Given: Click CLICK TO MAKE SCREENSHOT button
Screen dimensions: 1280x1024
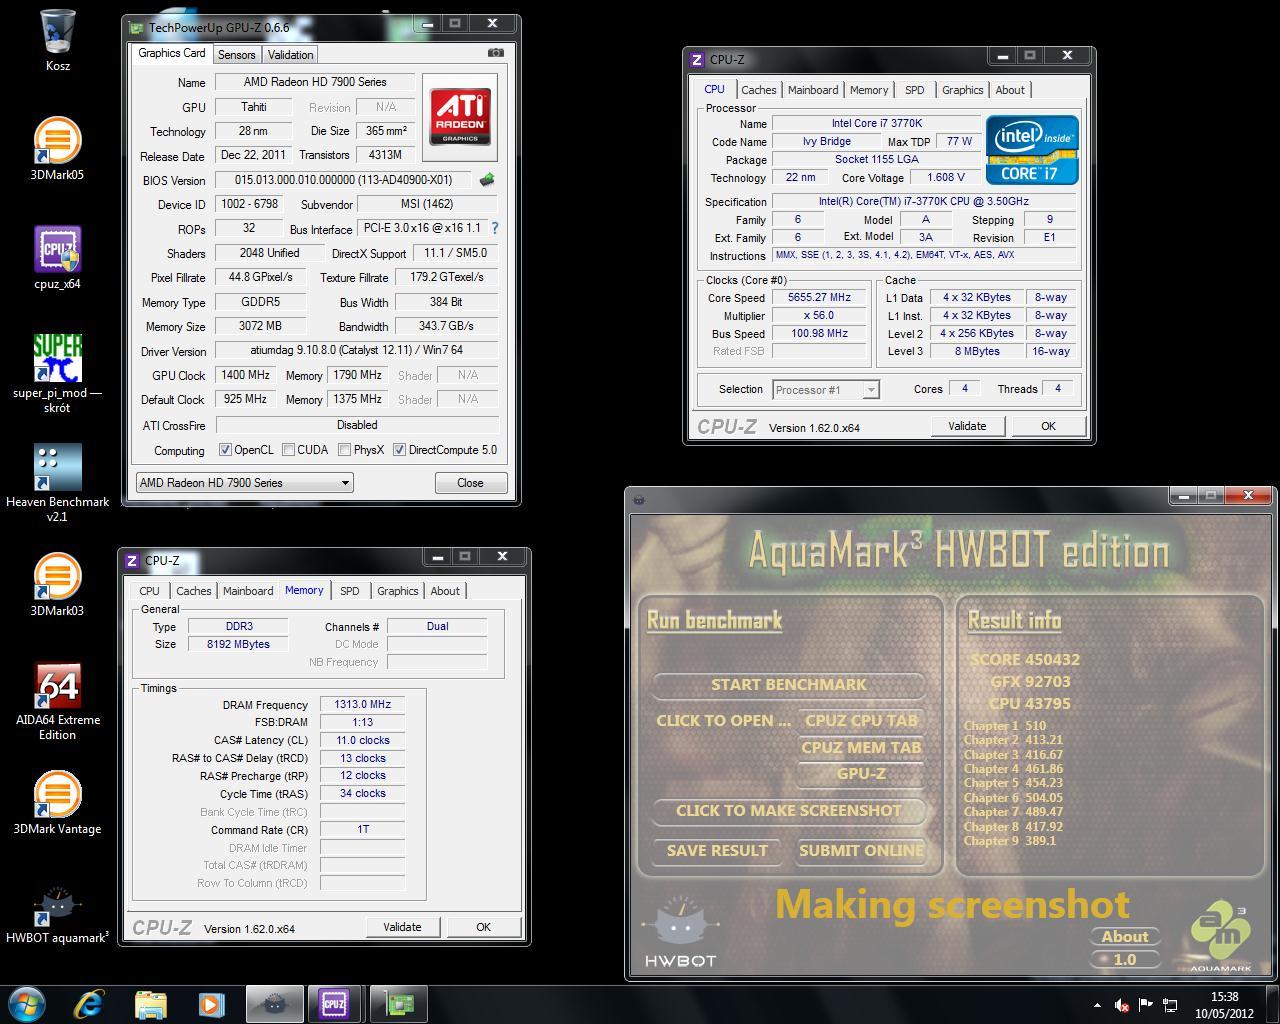Looking at the screenshot, I should 788,811.
